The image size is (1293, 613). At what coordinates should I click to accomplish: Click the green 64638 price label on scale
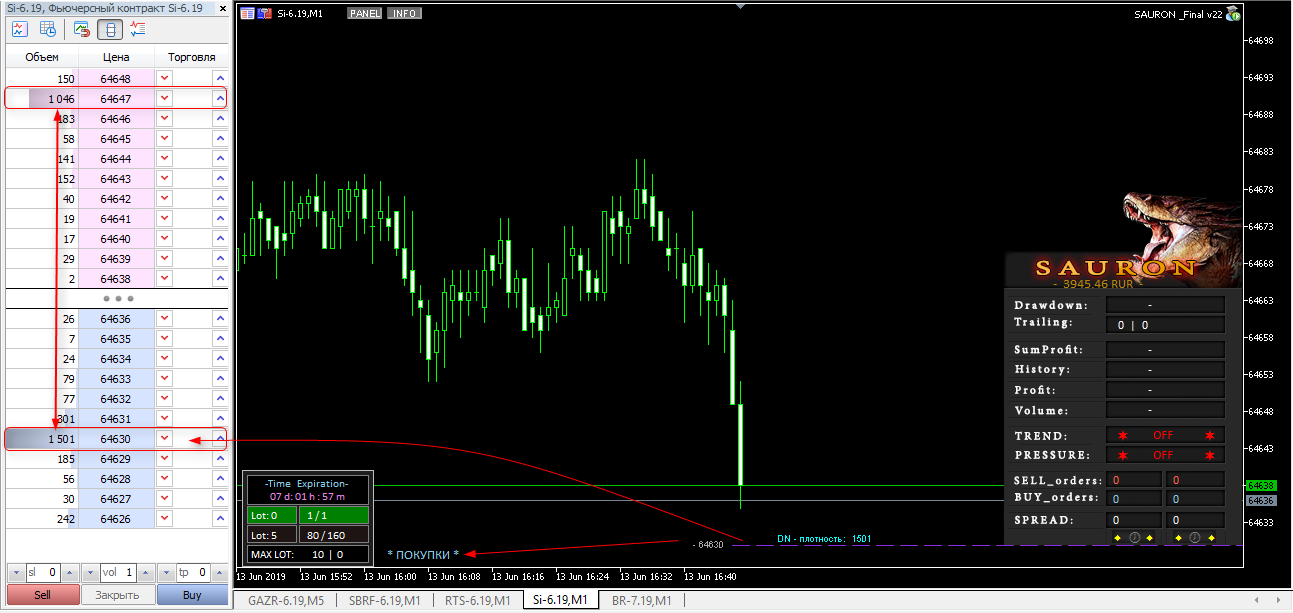(1262, 485)
